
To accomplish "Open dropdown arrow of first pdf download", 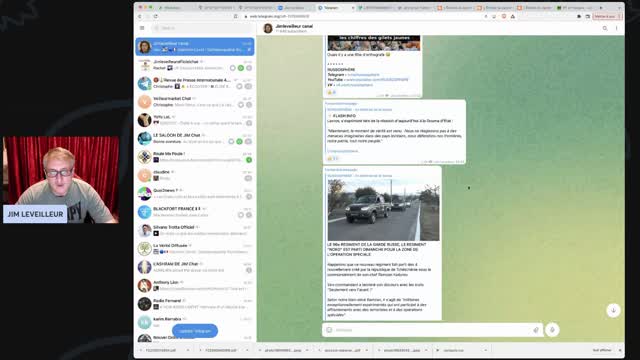I will (188, 350).
